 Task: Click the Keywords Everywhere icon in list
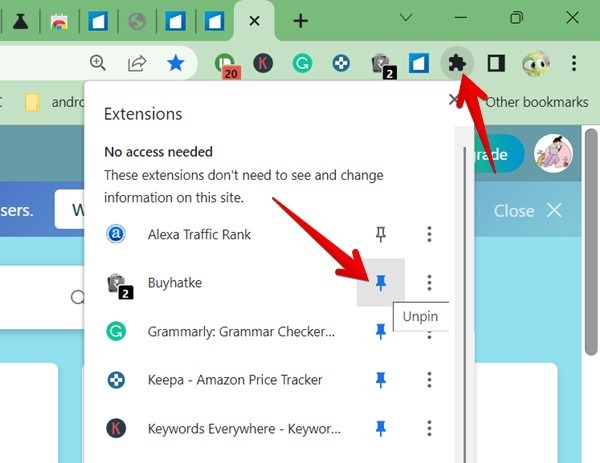116,429
